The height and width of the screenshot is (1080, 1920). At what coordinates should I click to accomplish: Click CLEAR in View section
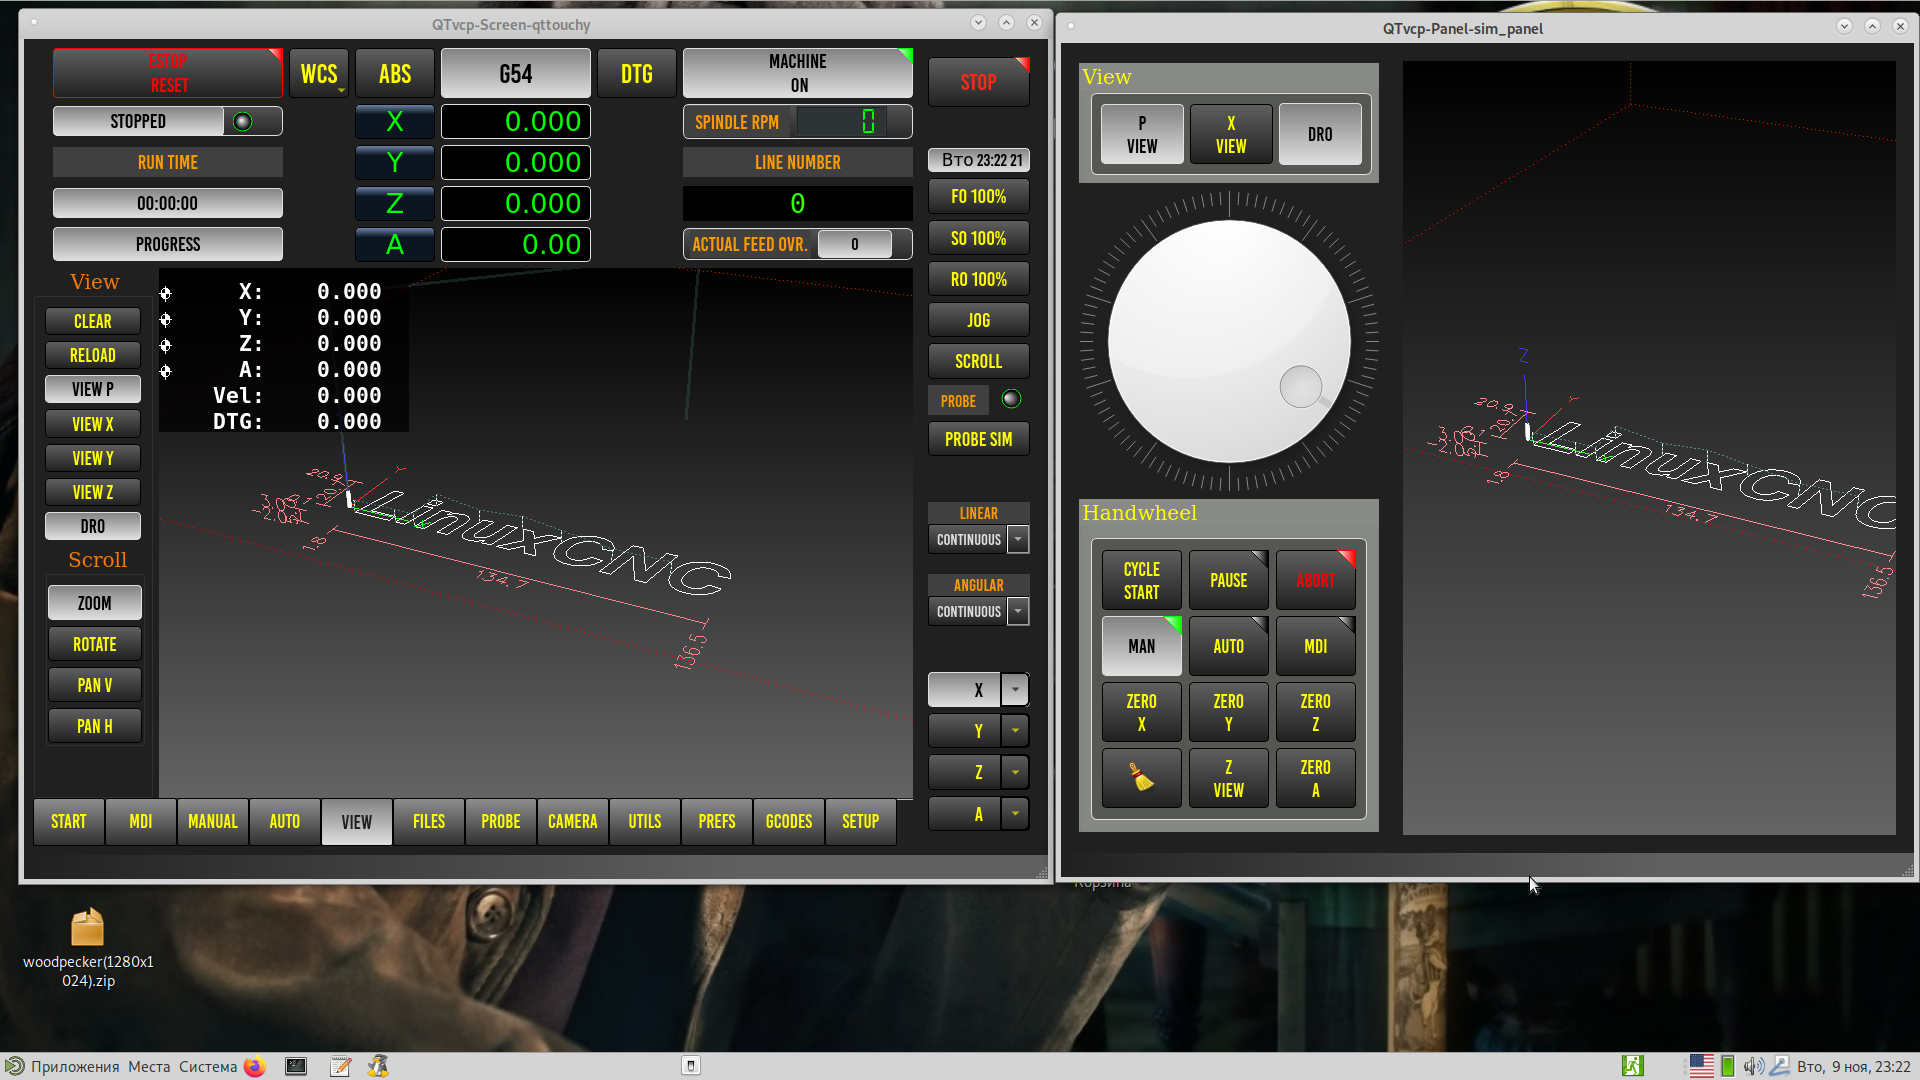[x=93, y=321]
